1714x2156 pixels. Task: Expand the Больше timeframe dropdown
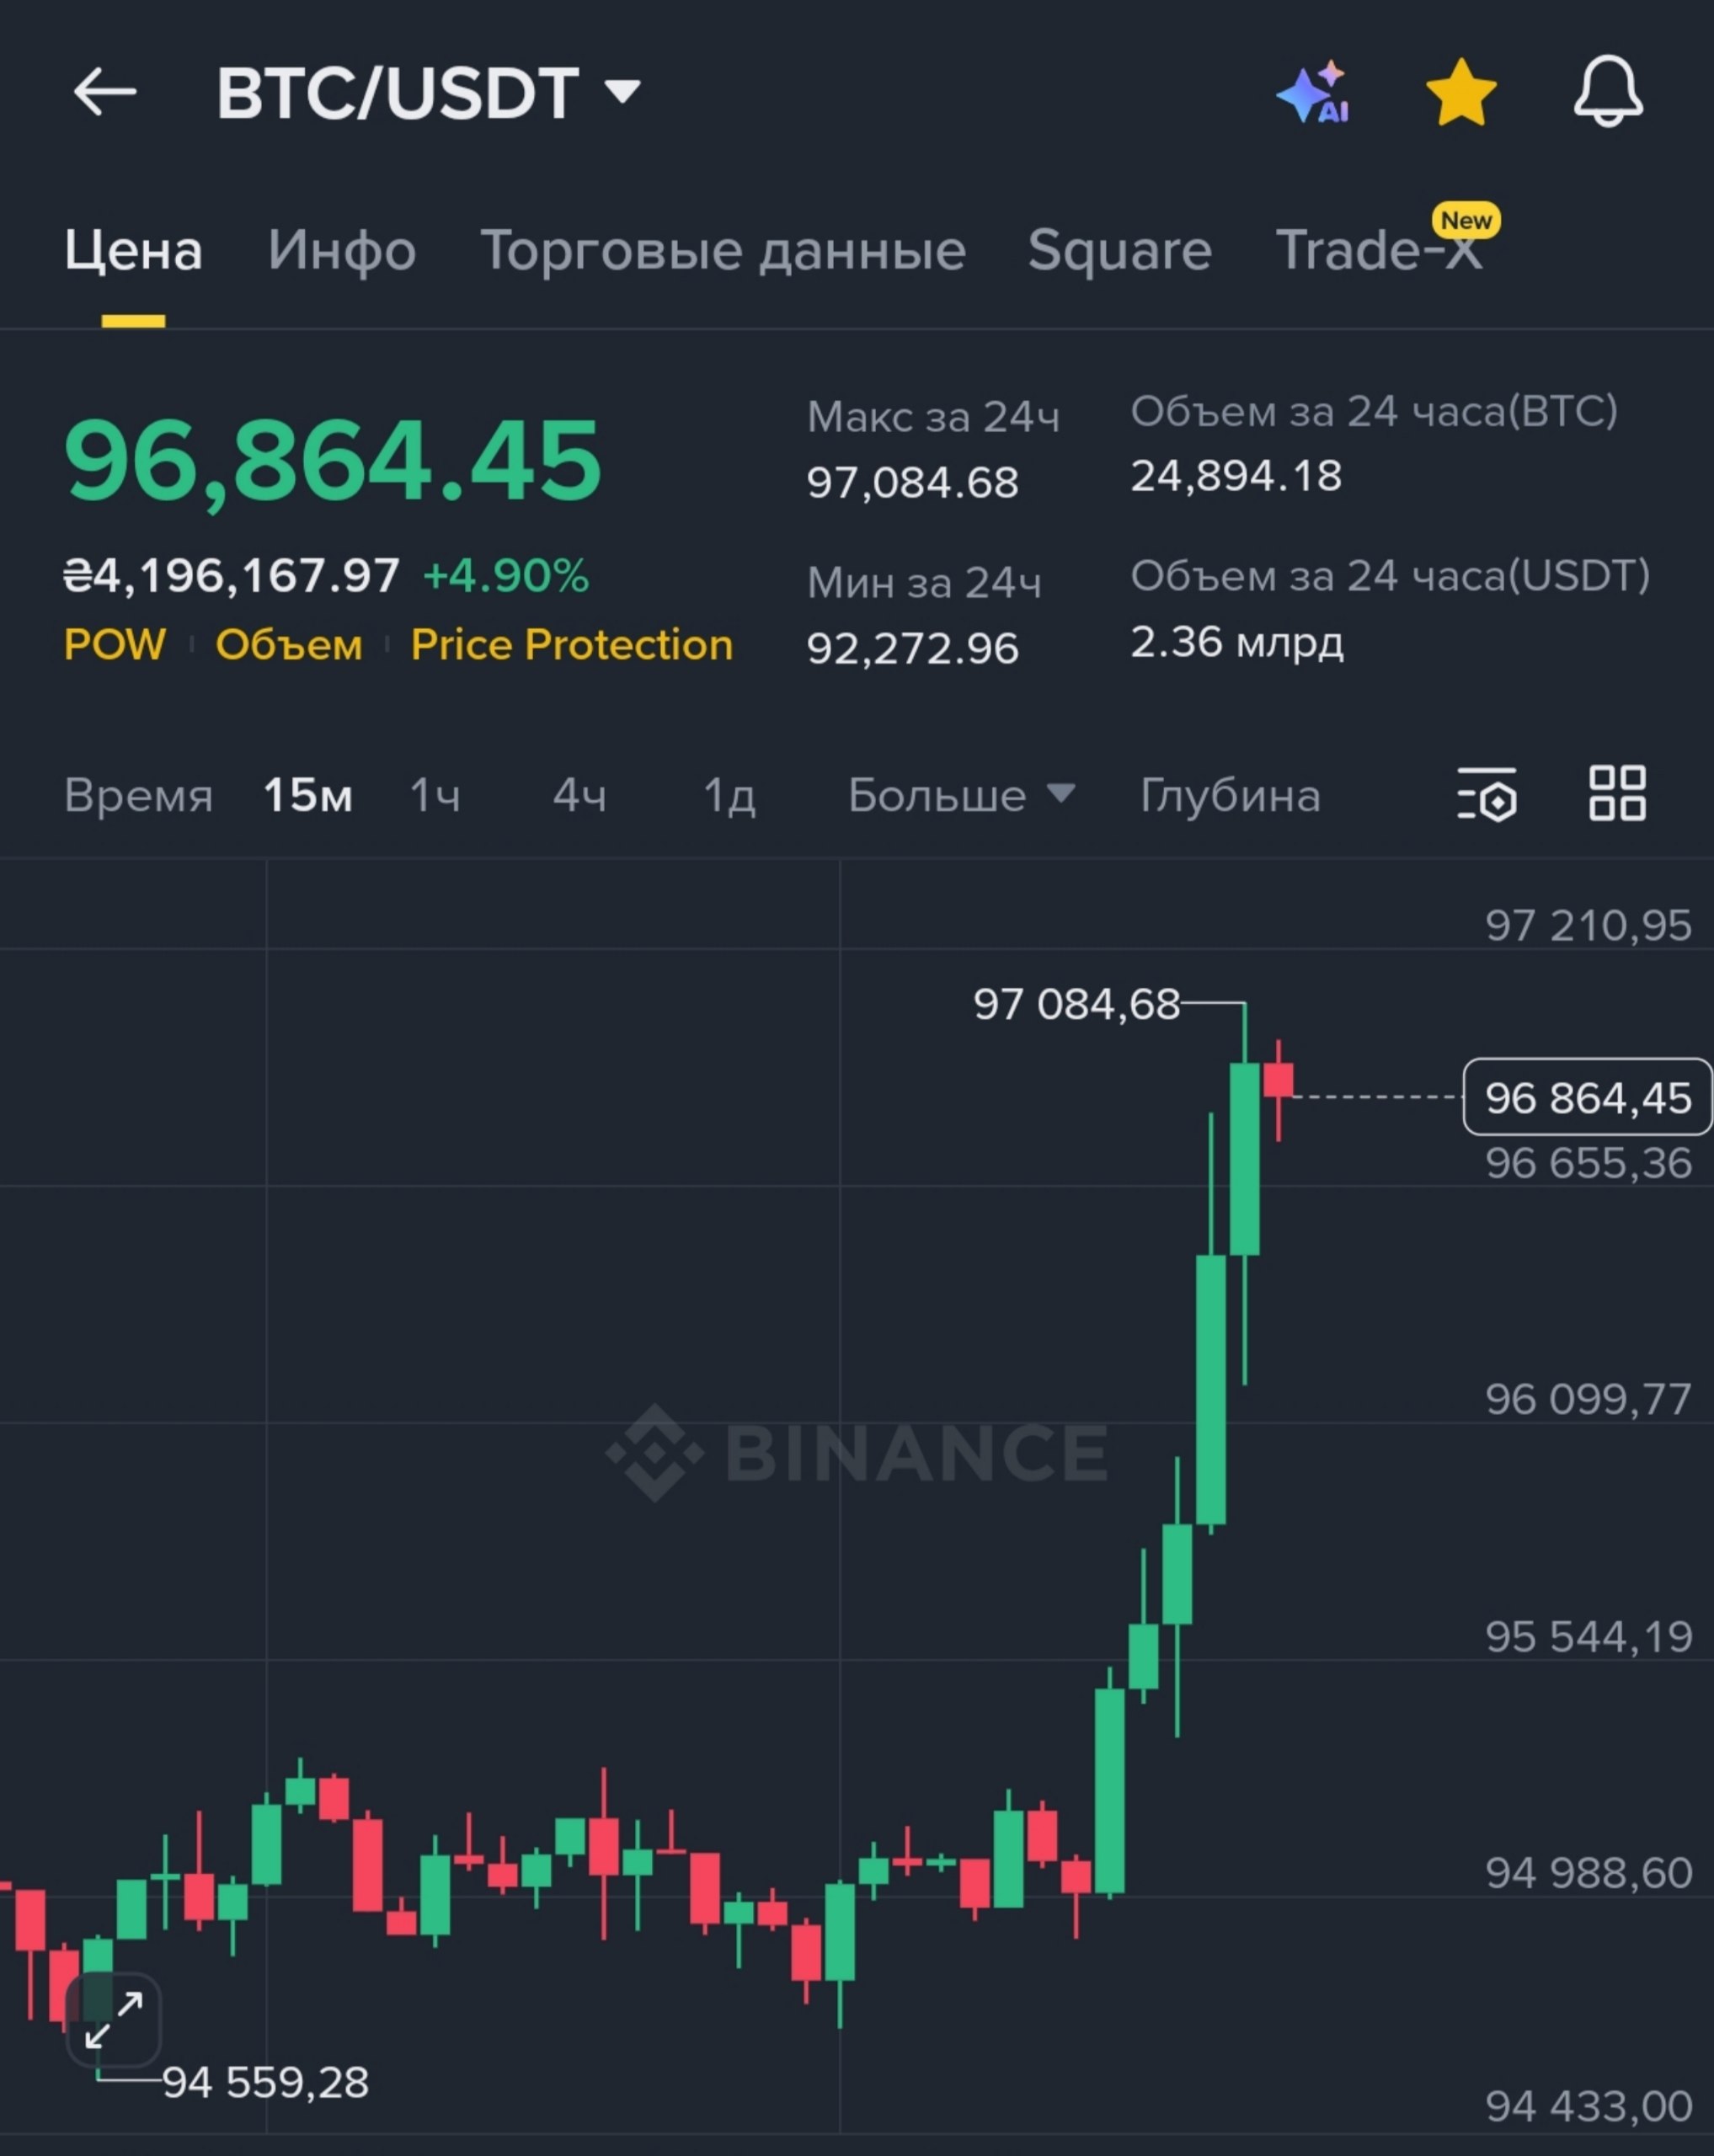pyautogui.click(x=961, y=796)
